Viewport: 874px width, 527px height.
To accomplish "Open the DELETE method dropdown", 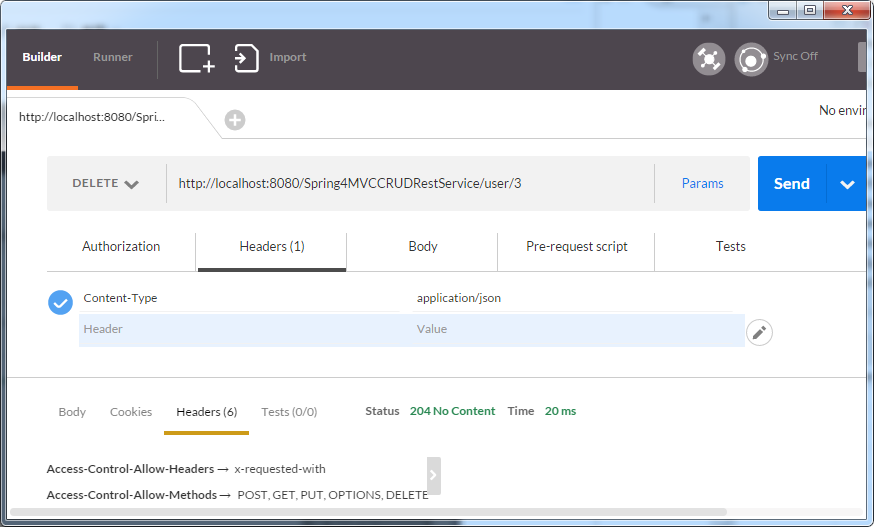I will (106, 183).
